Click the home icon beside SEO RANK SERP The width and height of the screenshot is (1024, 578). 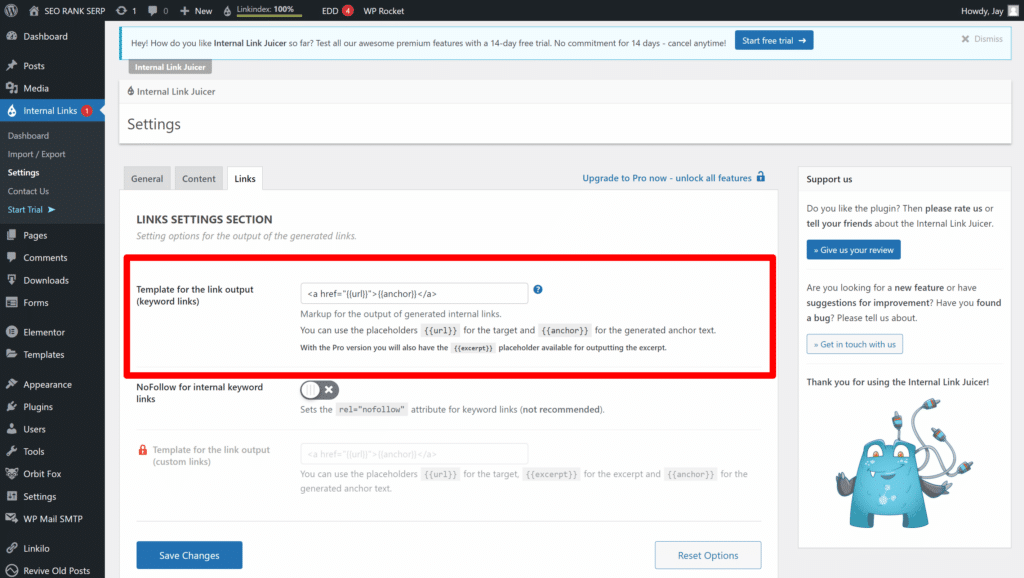tap(34, 10)
